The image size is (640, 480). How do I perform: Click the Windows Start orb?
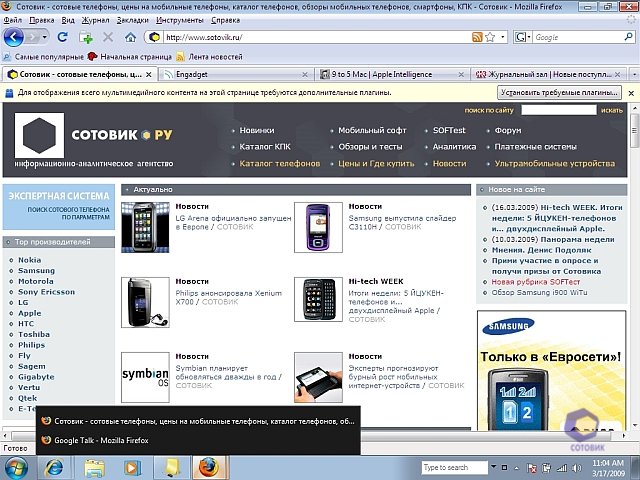15,467
